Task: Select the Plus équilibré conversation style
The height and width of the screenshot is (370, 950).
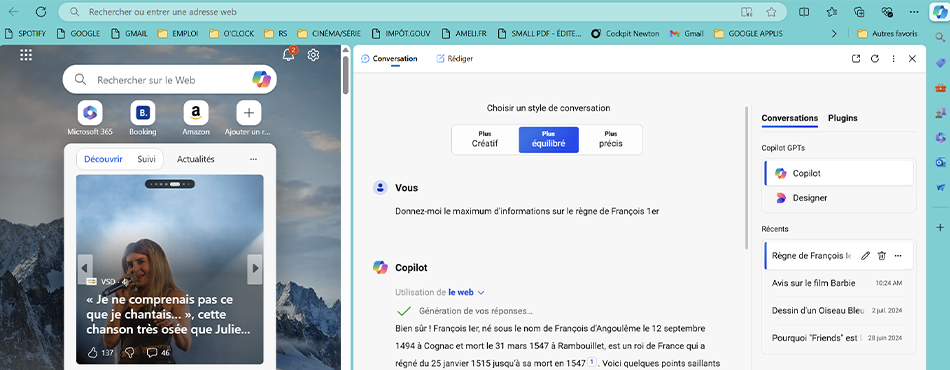Action: (548, 139)
